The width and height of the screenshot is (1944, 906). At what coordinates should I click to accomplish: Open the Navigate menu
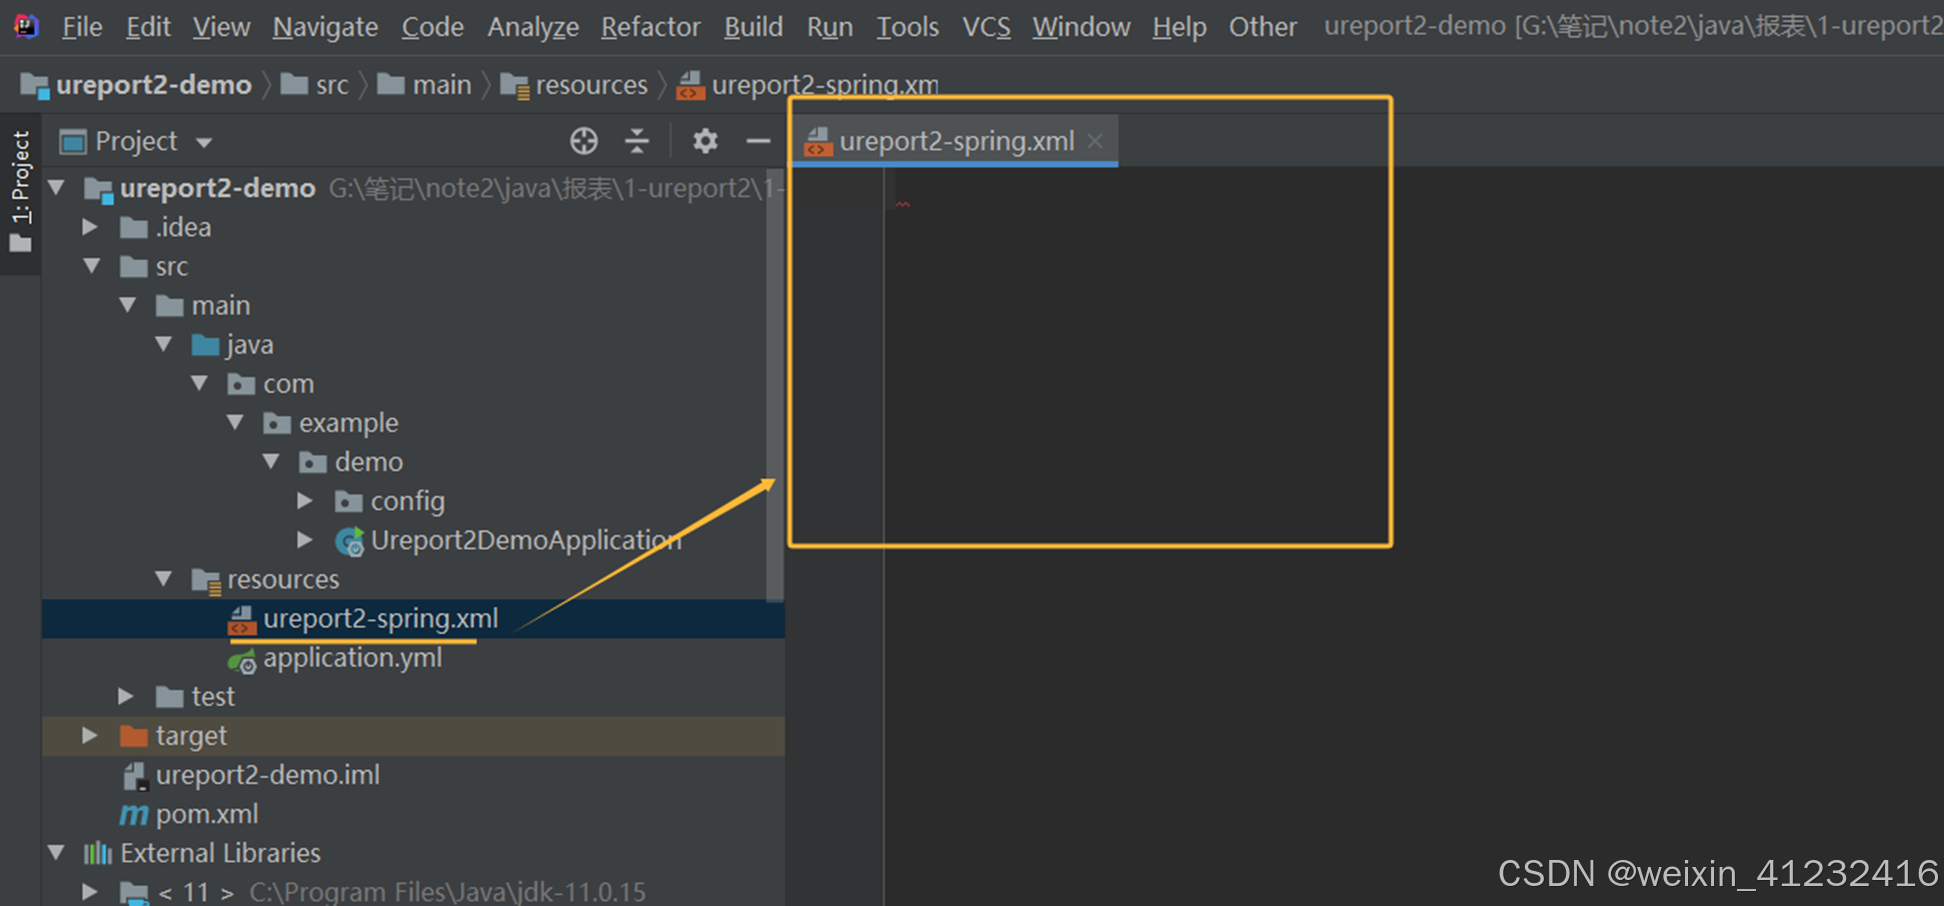(325, 27)
